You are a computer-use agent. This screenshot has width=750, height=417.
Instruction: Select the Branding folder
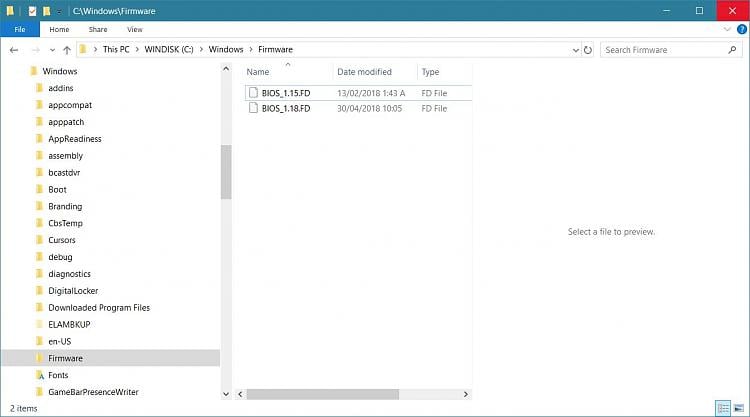point(65,207)
